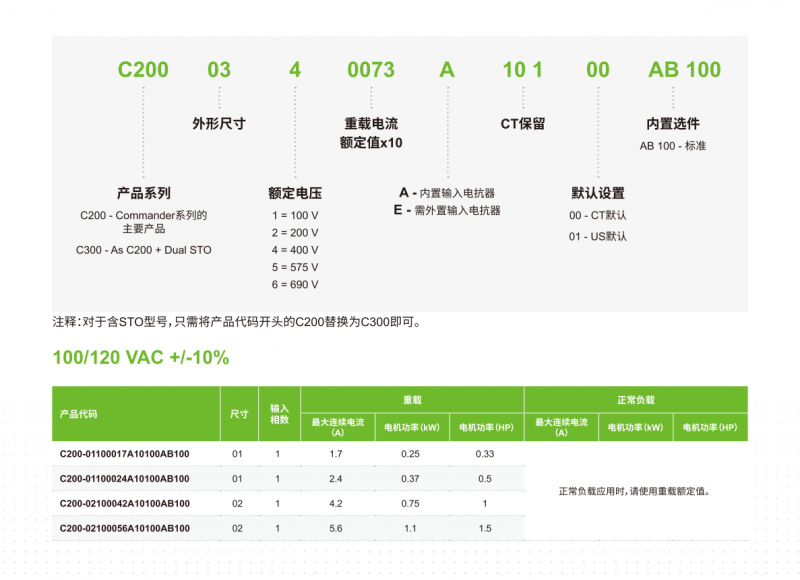Click the '2.4' current value
800x580 pixels.
pyautogui.click(x=336, y=479)
